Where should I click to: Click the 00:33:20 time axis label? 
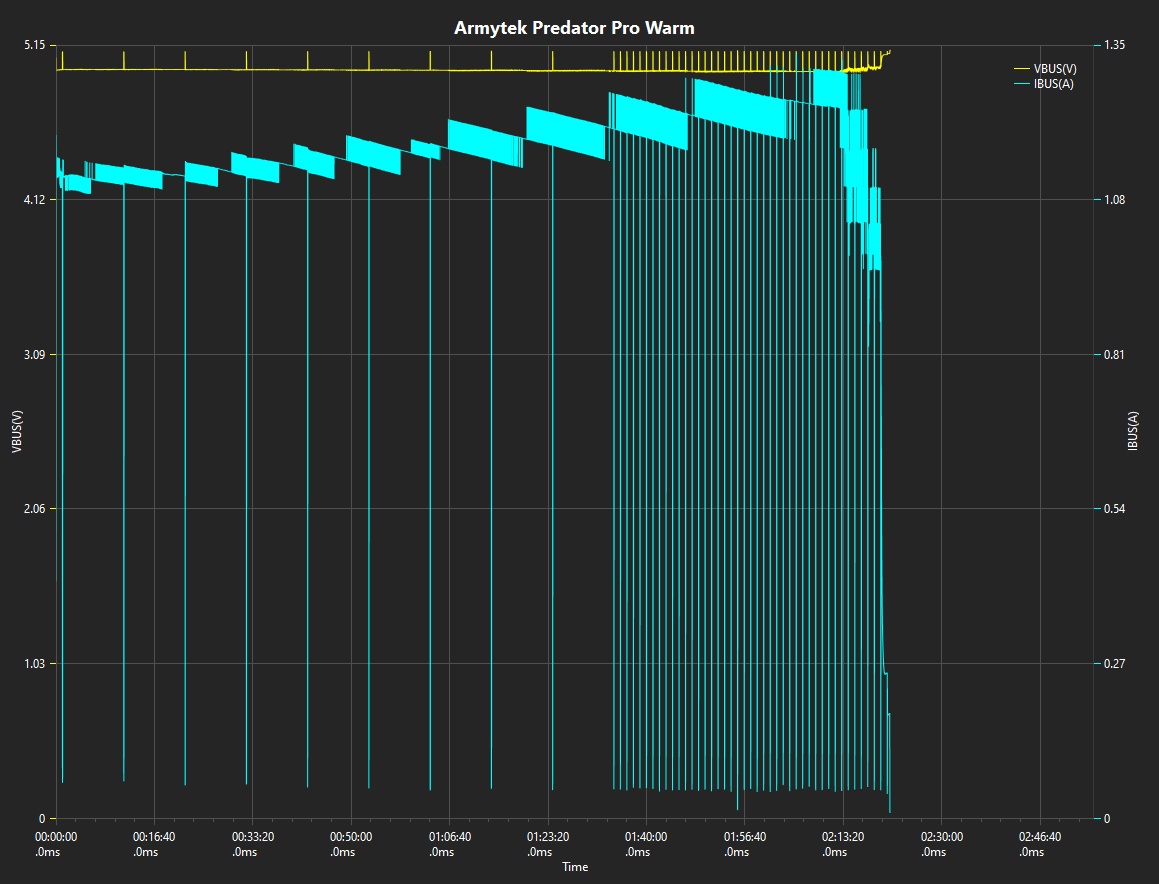click(x=253, y=844)
